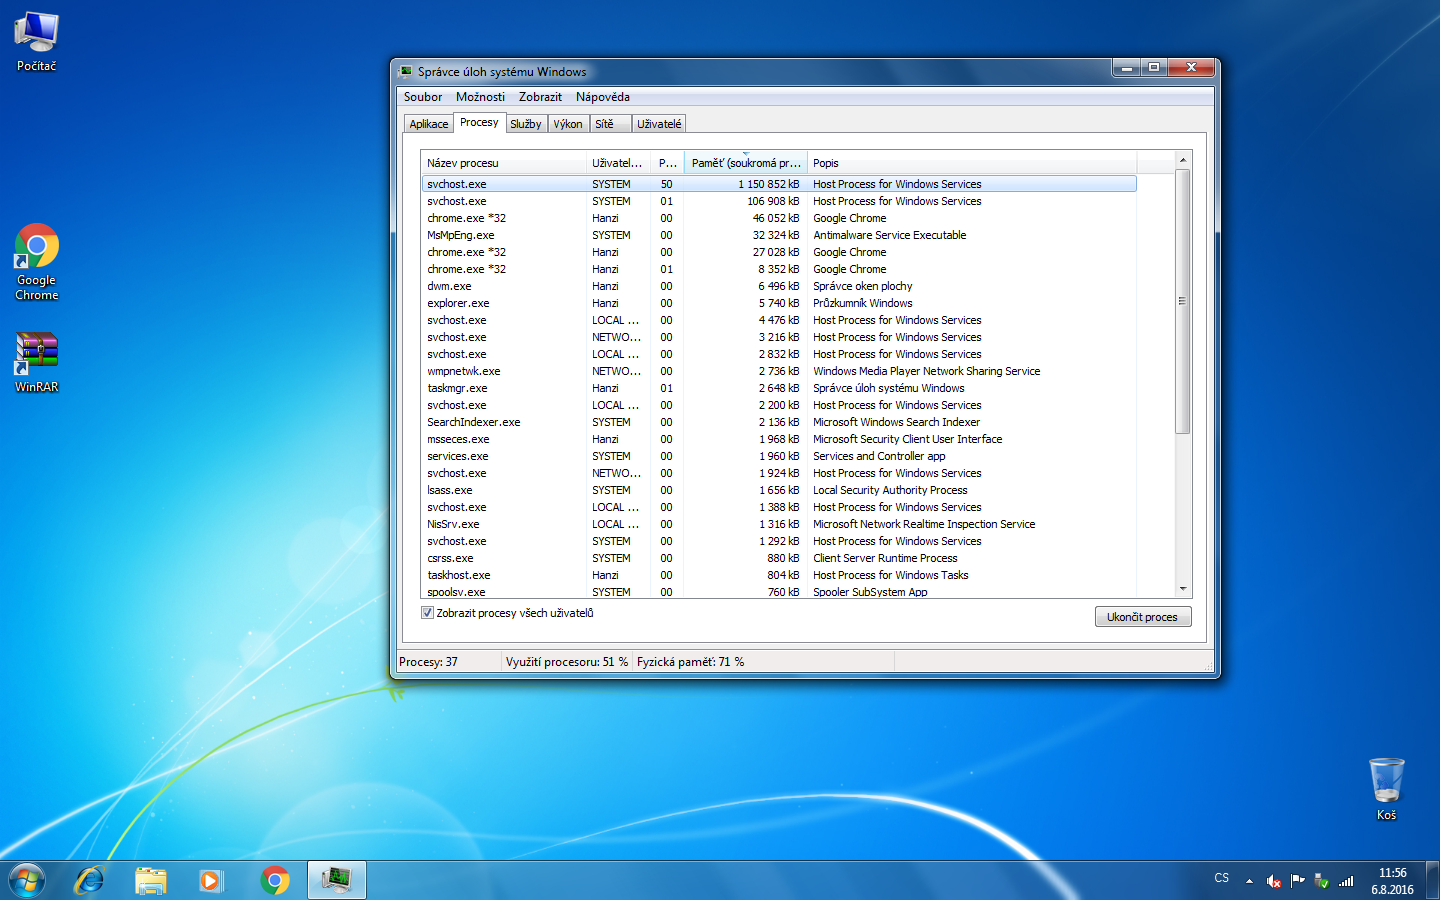The height and width of the screenshot is (900, 1440).
Task: Open the Nápověda menu
Action: coord(602,97)
